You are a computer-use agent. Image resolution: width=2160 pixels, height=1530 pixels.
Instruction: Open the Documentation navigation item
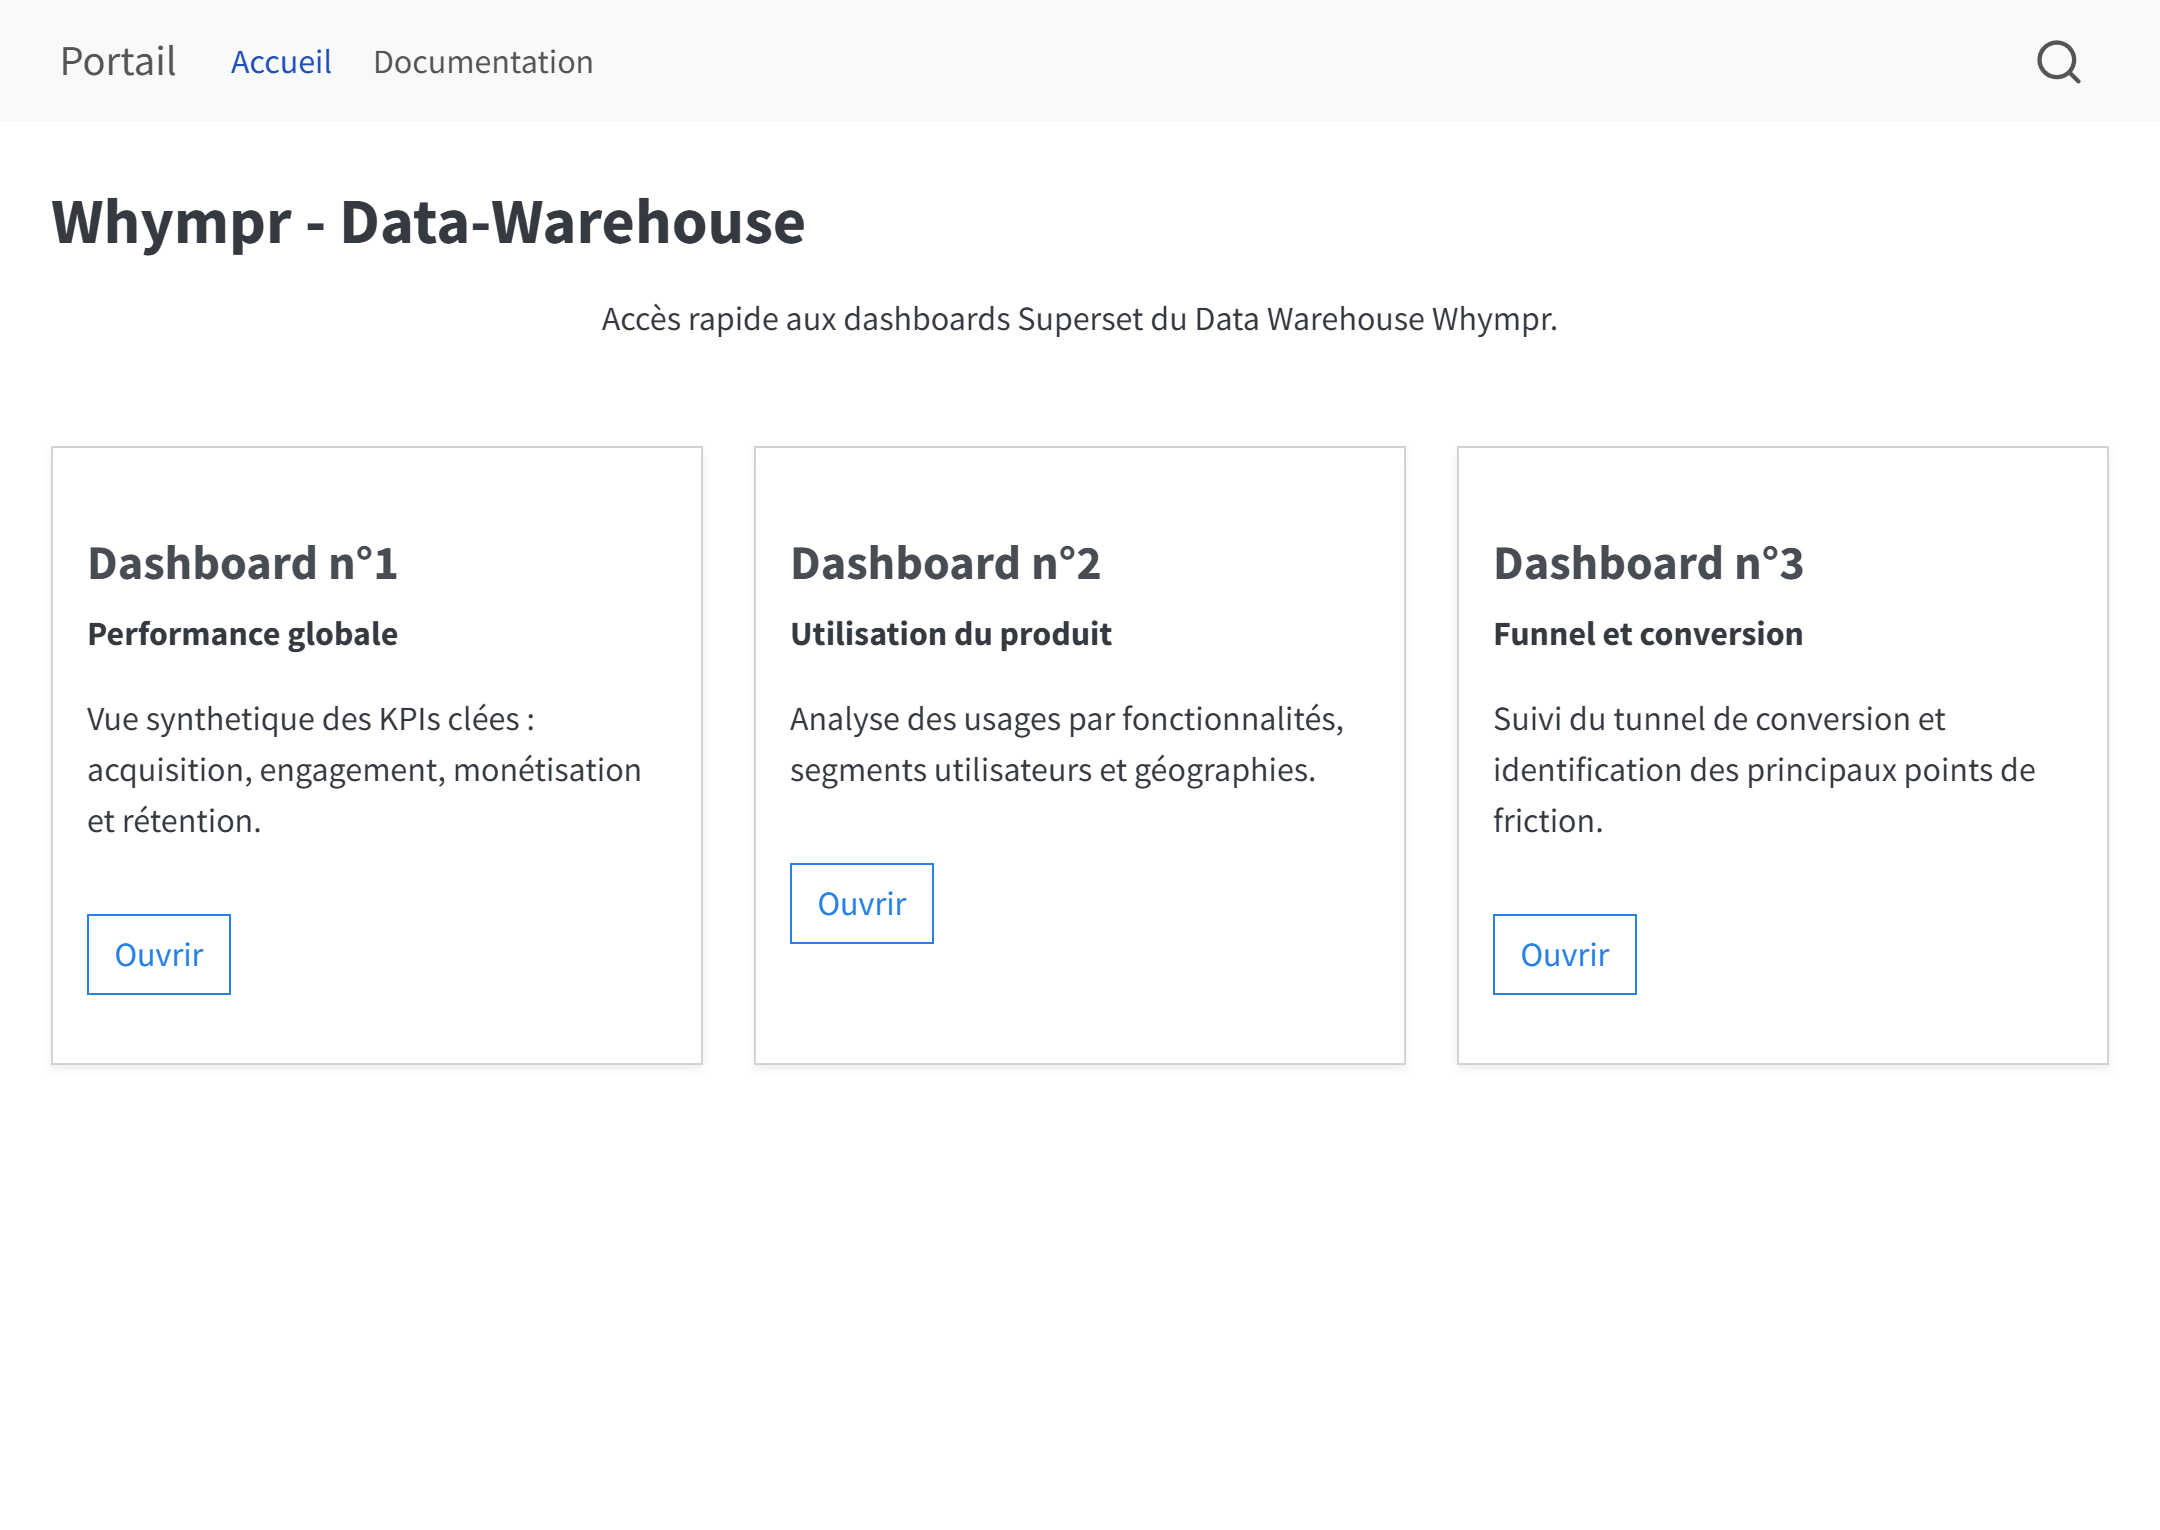pos(483,62)
